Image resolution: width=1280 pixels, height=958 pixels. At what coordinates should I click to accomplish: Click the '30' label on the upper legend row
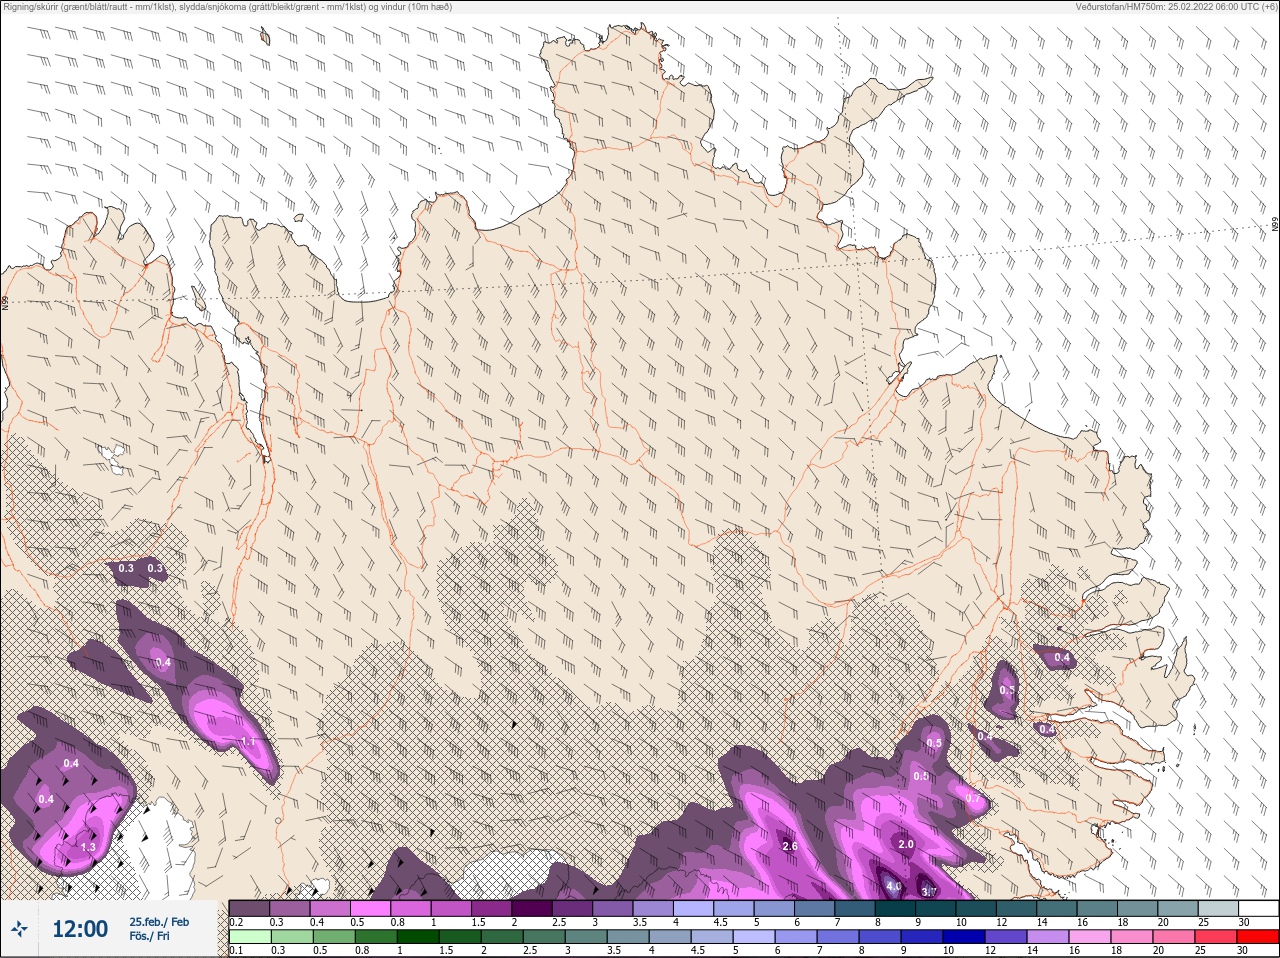[1243, 922]
